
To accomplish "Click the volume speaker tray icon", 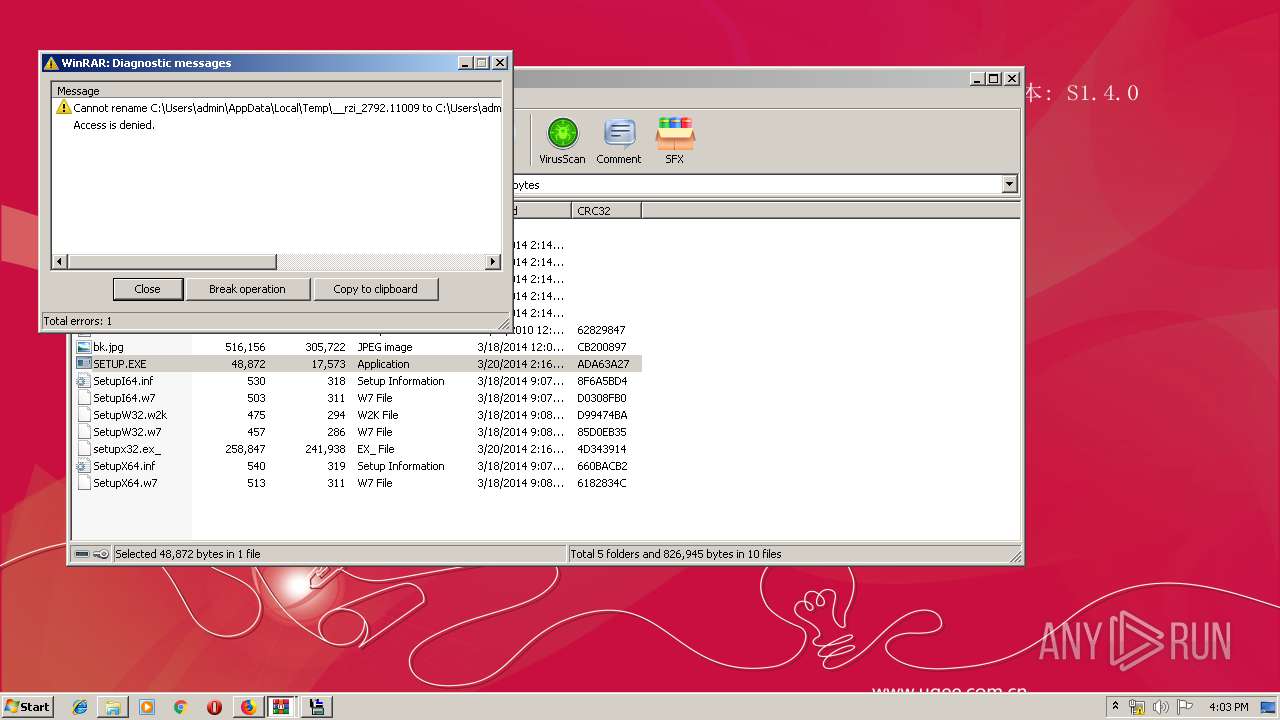I will coord(1160,707).
